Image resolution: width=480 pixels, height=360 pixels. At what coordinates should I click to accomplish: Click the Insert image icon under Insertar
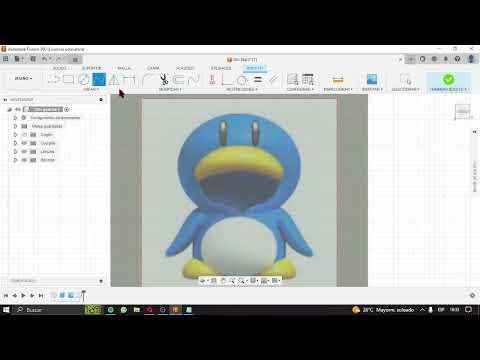[372, 79]
